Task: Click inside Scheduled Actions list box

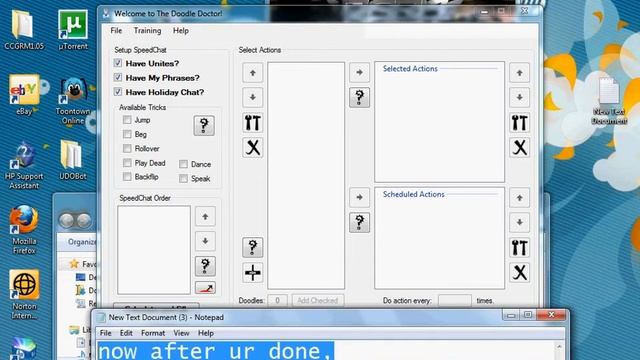Action: pyautogui.click(x=440, y=238)
